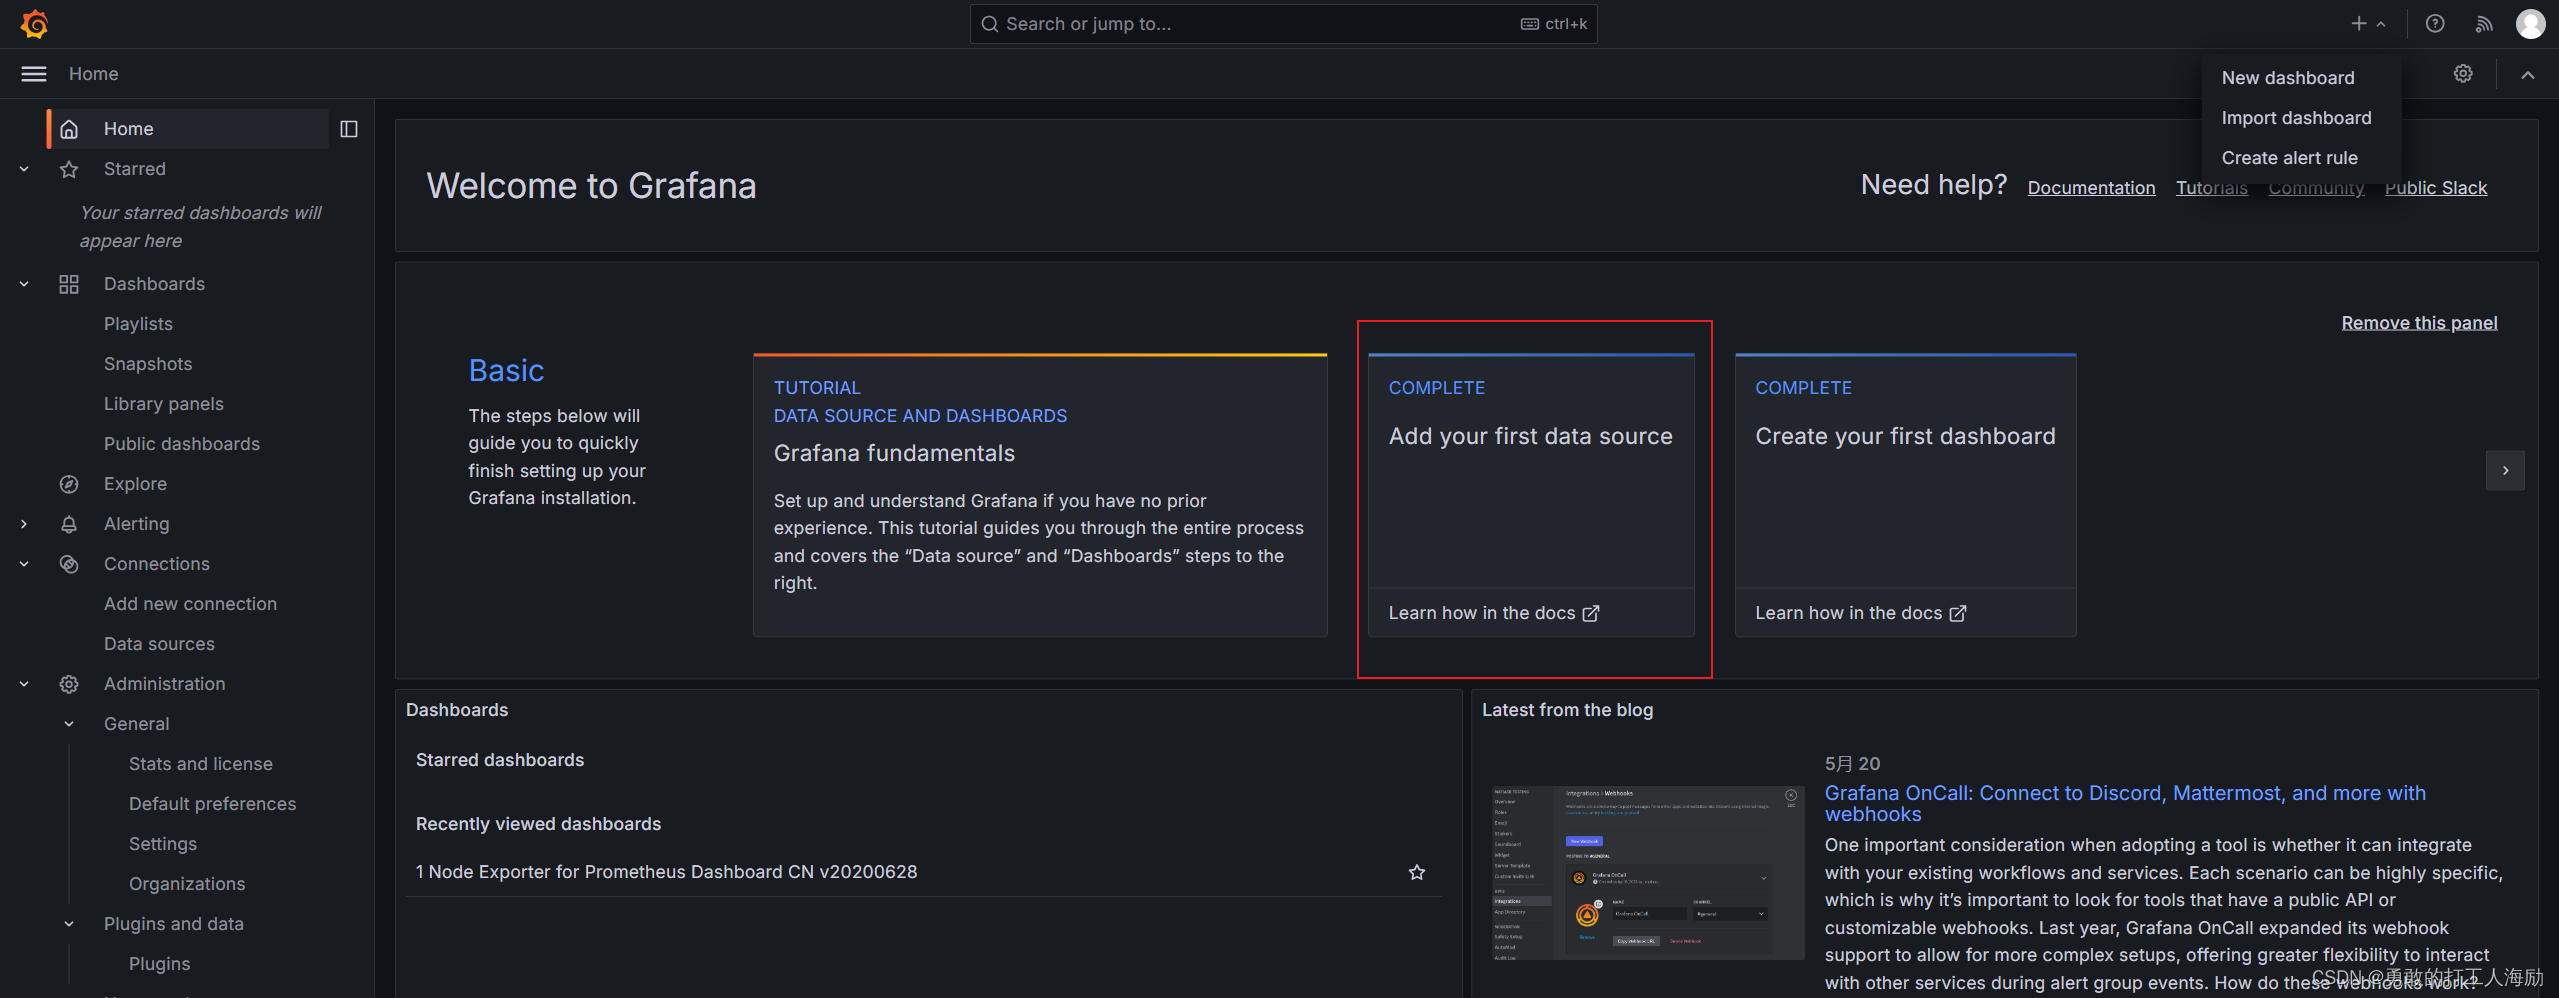The height and width of the screenshot is (998, 2559).
Task: Open Node Exporter for Prometheus dashboard
Action: tap(666, 872)
